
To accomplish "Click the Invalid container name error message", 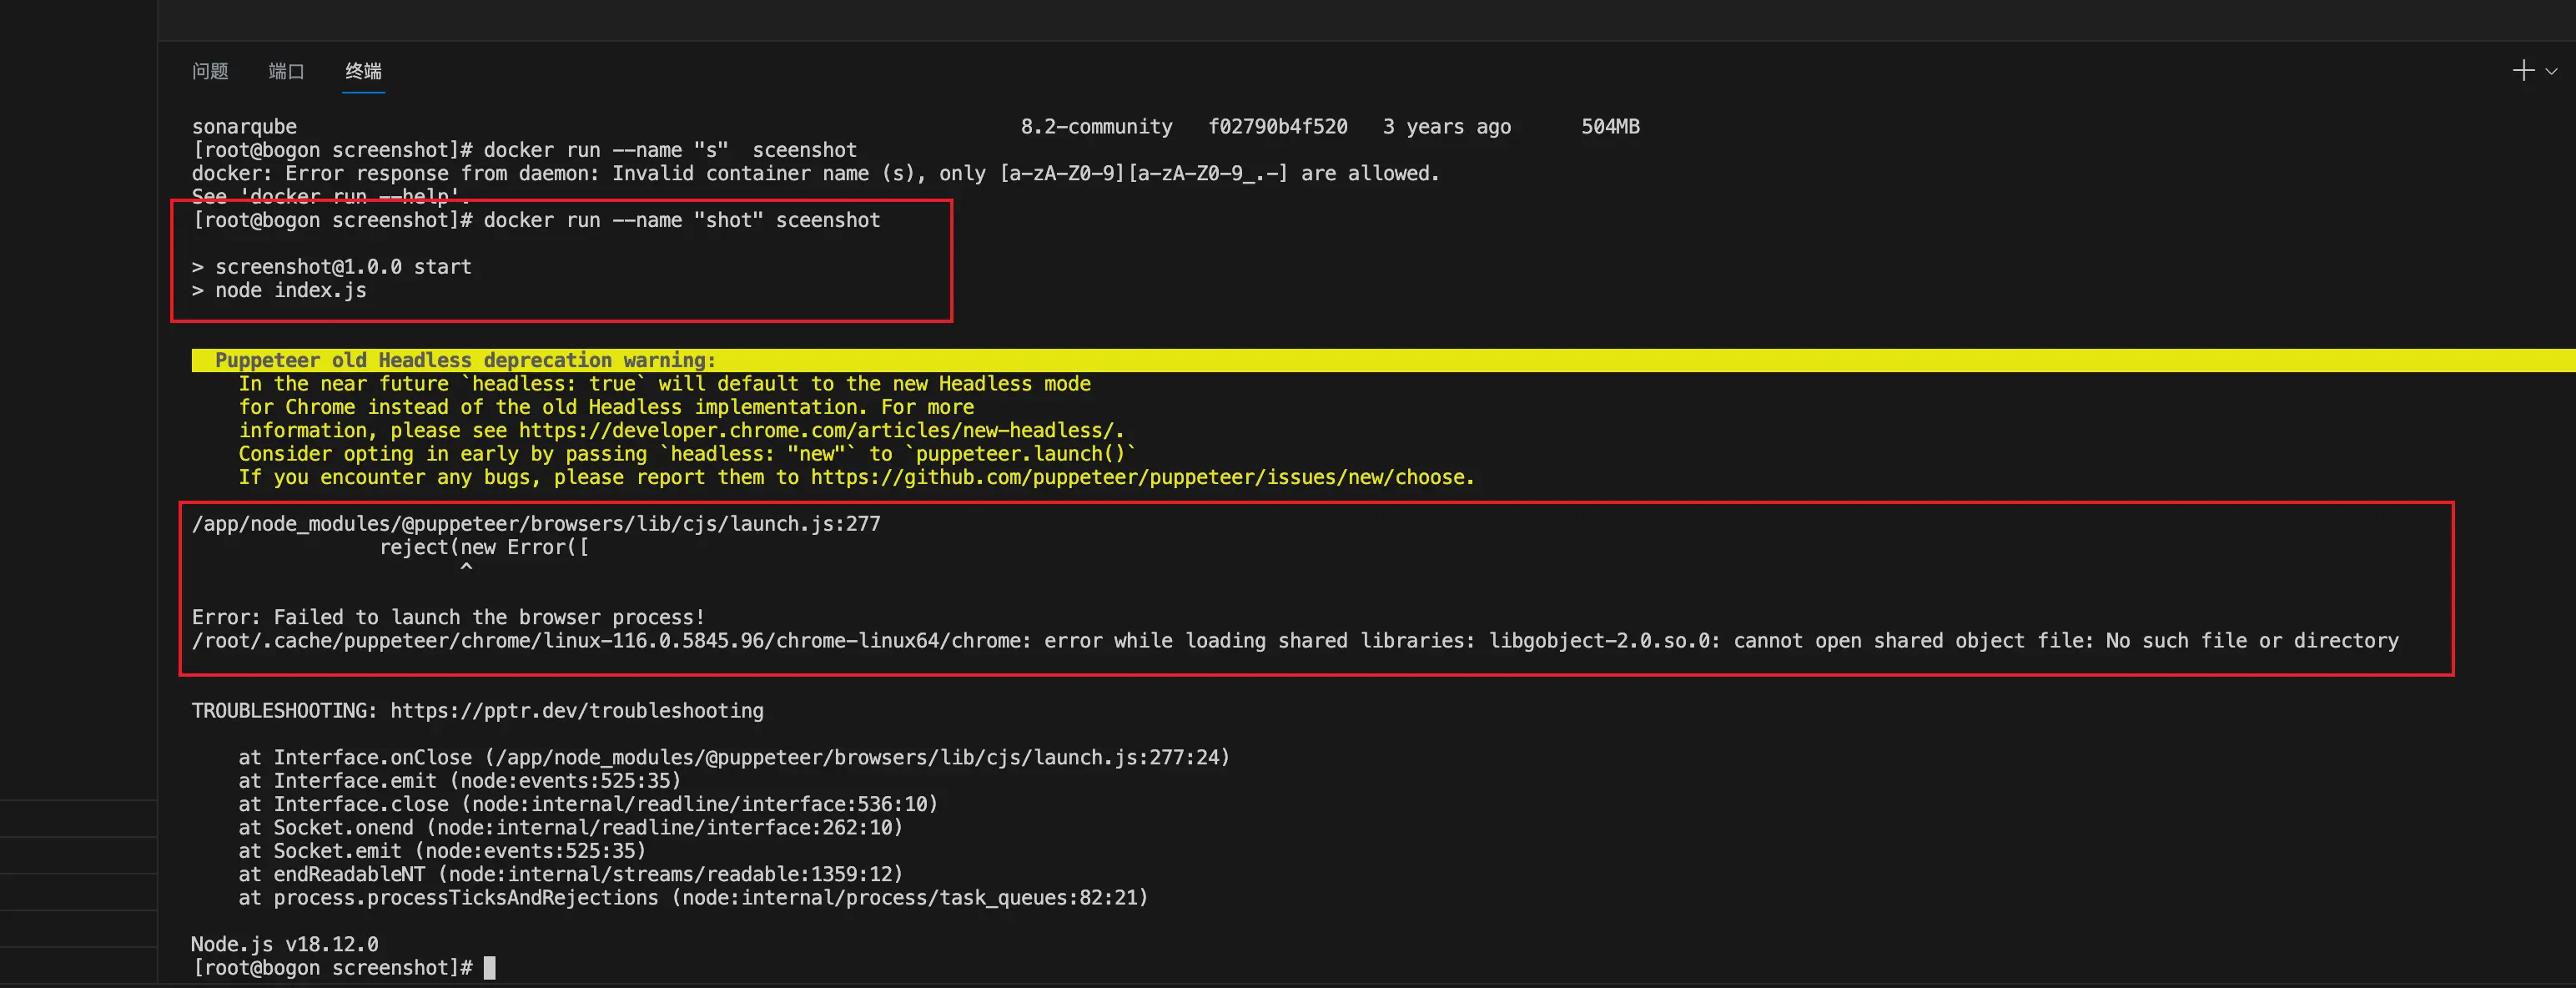I will [x=815, y=173].
